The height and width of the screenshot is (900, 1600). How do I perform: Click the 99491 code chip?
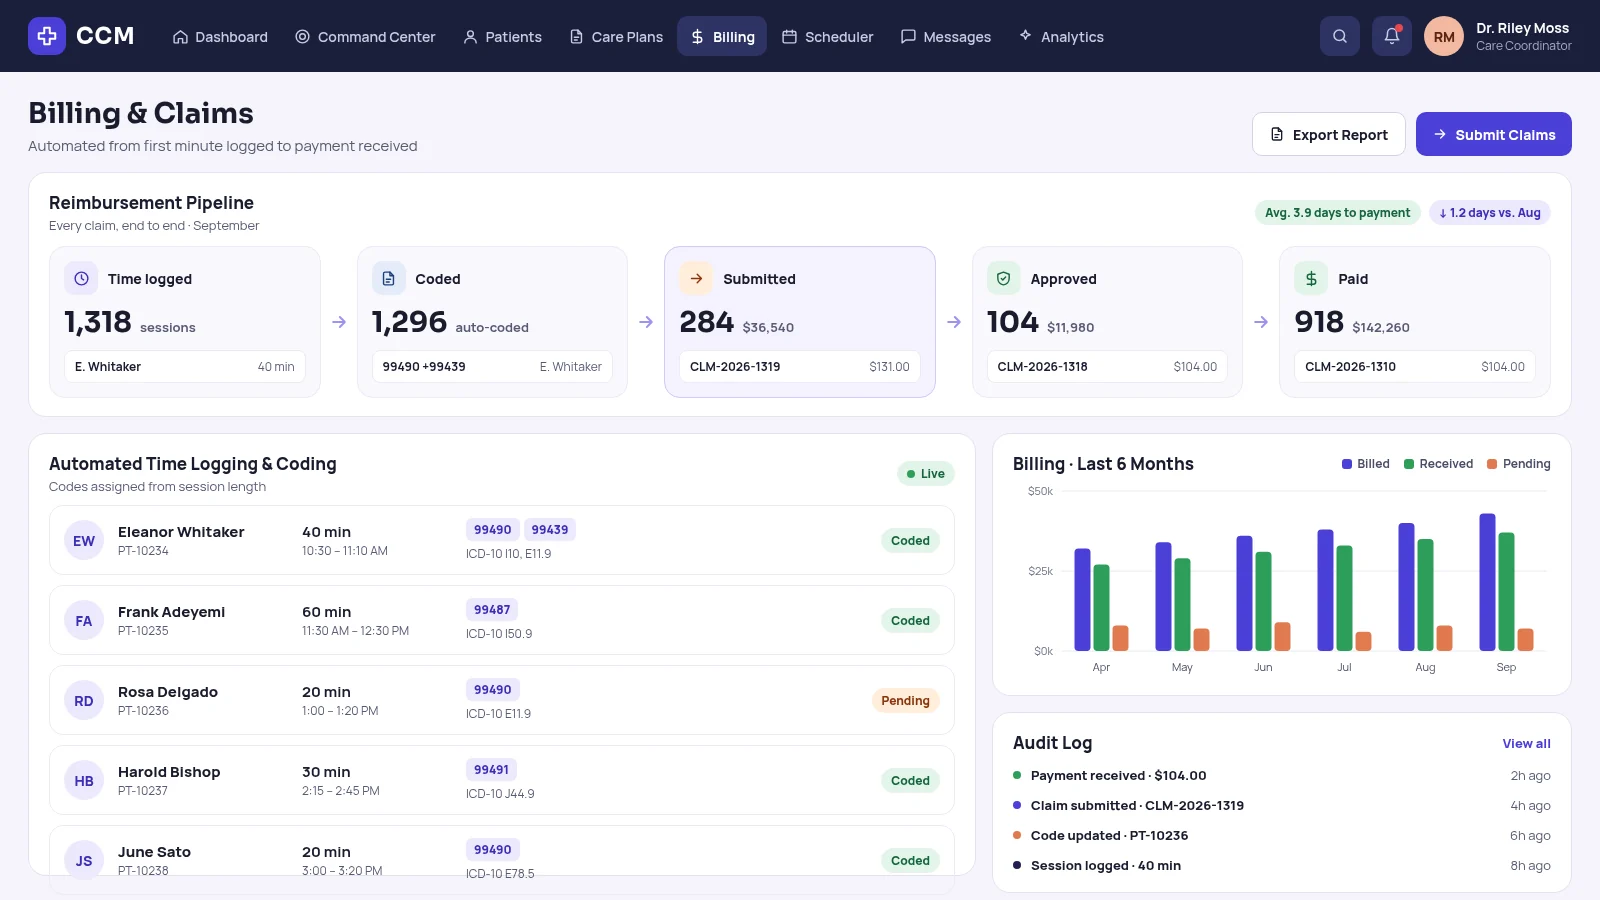[492, 770]
